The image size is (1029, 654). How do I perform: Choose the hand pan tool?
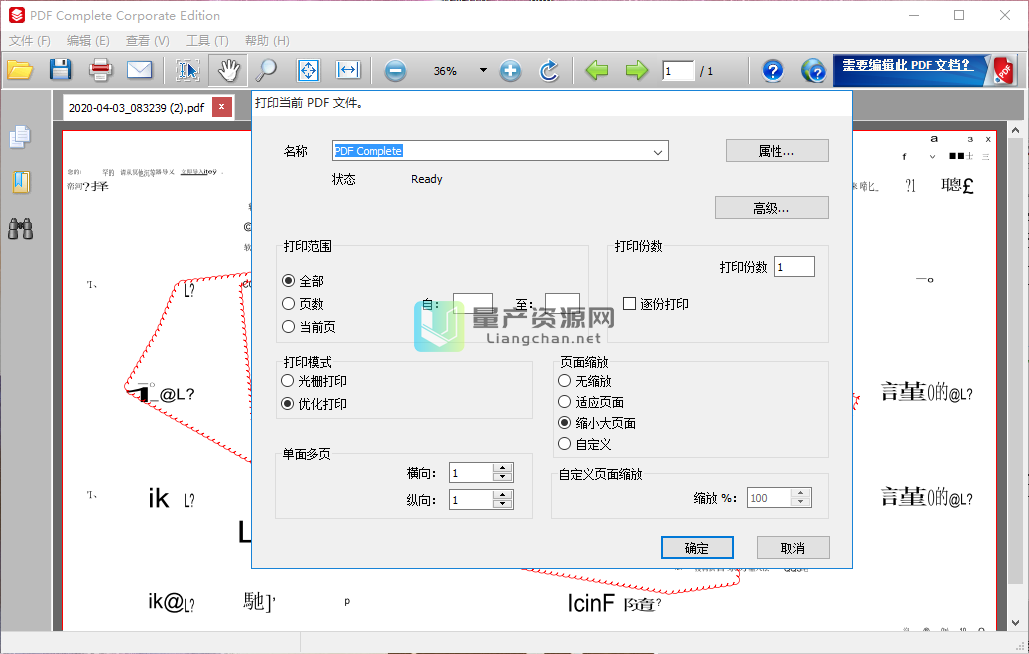228,70
